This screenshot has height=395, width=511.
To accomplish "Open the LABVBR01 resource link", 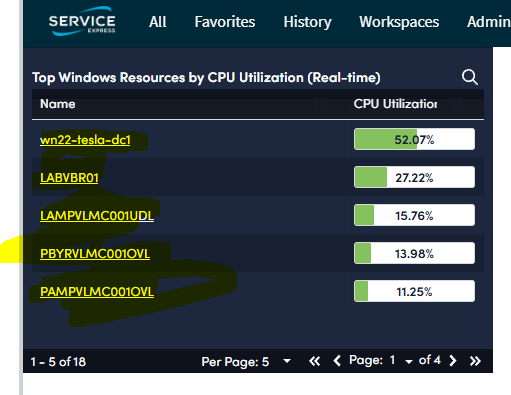I will click(x=69, y=178).
